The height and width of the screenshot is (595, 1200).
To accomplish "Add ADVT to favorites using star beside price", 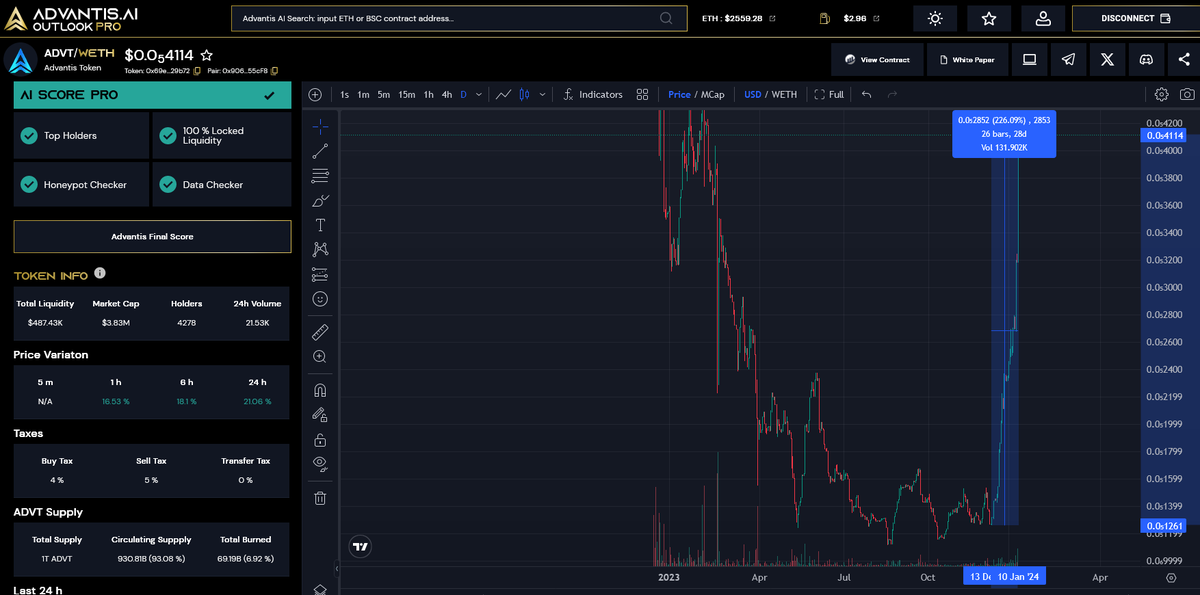I will pos(206,56).
